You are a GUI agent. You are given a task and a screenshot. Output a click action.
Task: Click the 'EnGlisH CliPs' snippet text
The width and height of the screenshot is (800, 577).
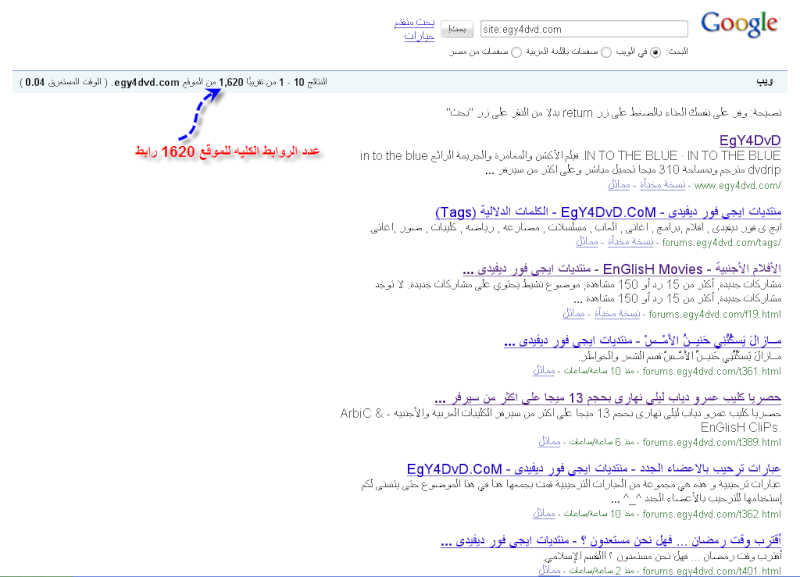(740, 427)
